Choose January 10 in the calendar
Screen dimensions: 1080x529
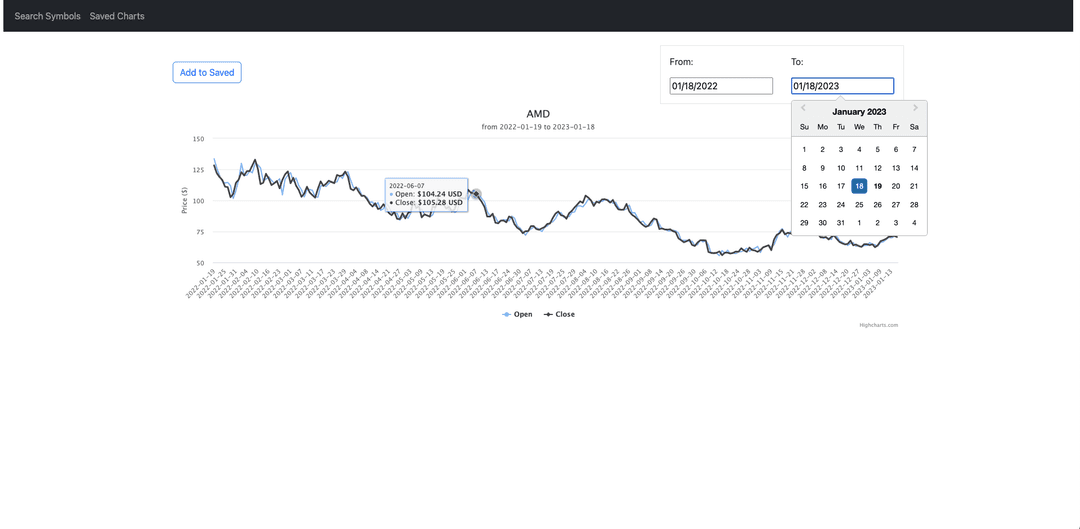click(x=841, y=168)
